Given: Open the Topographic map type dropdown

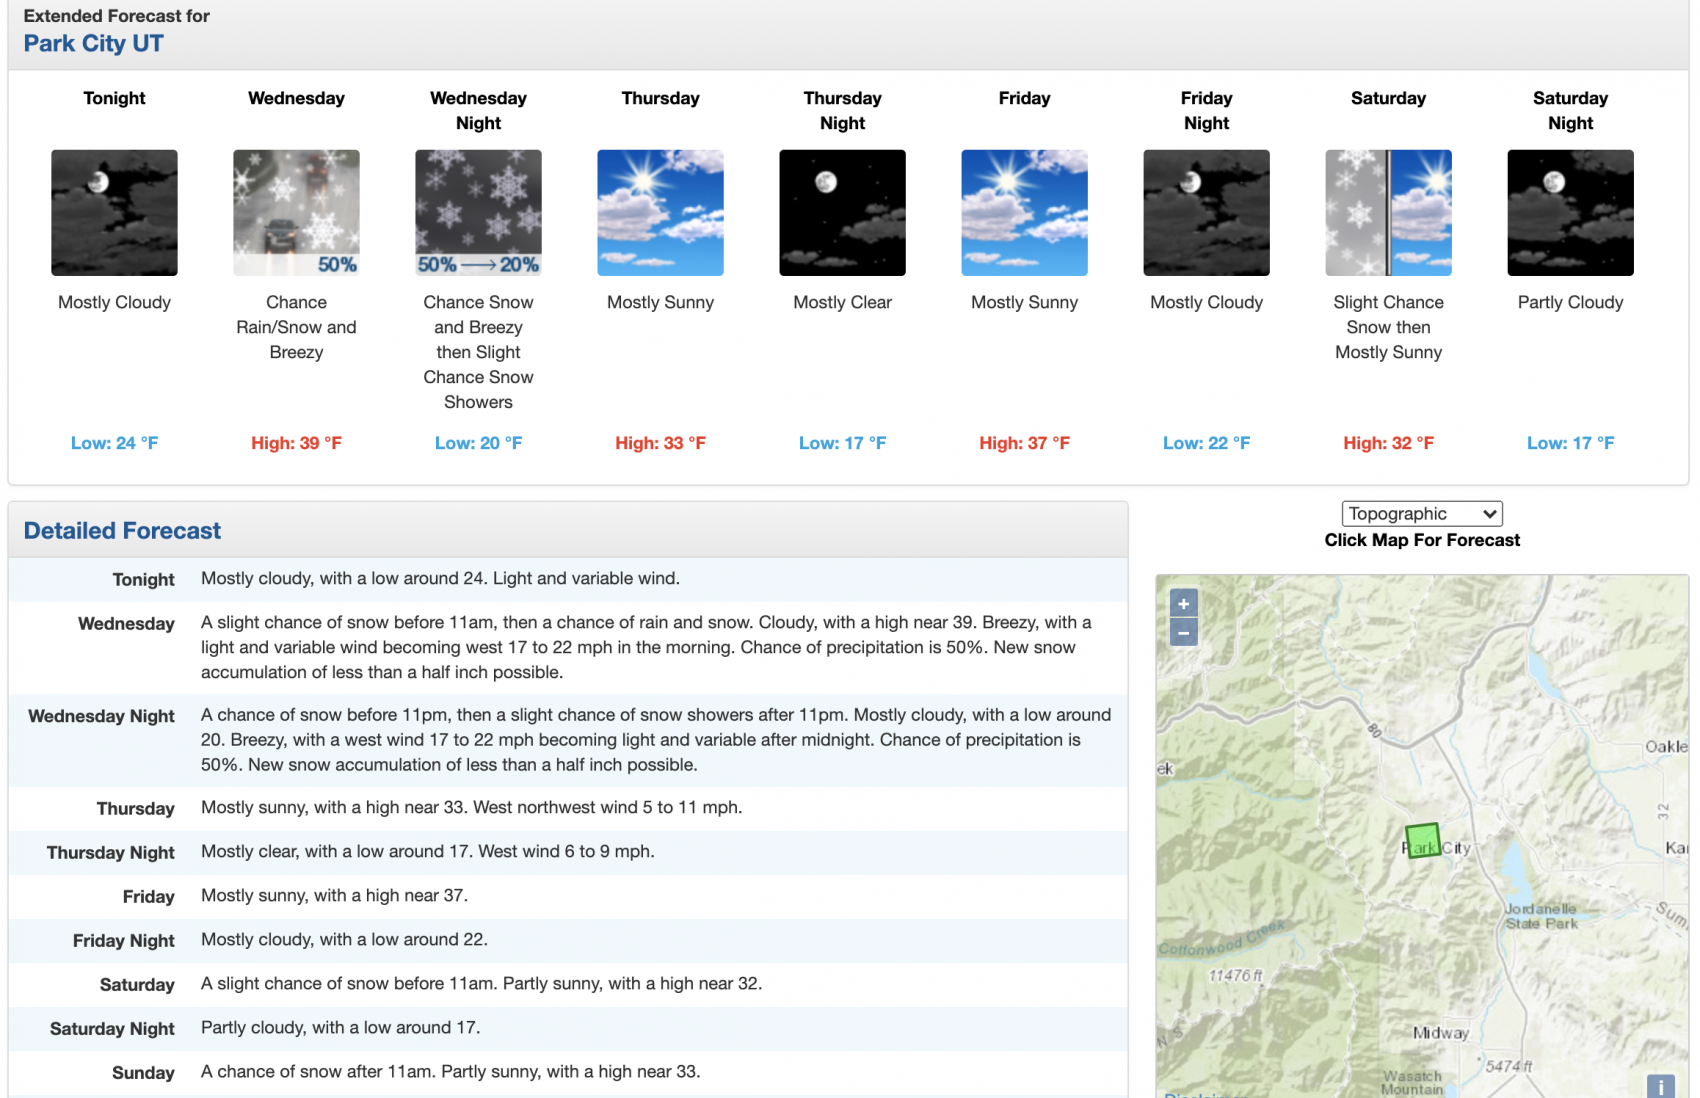Looking at the screenshot, I should [x=1422, y=514].
